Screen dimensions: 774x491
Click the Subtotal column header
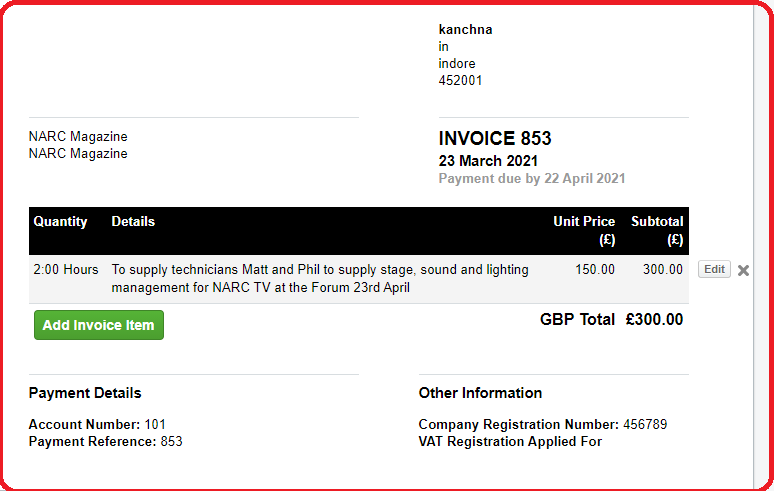(x=657, y=230)
